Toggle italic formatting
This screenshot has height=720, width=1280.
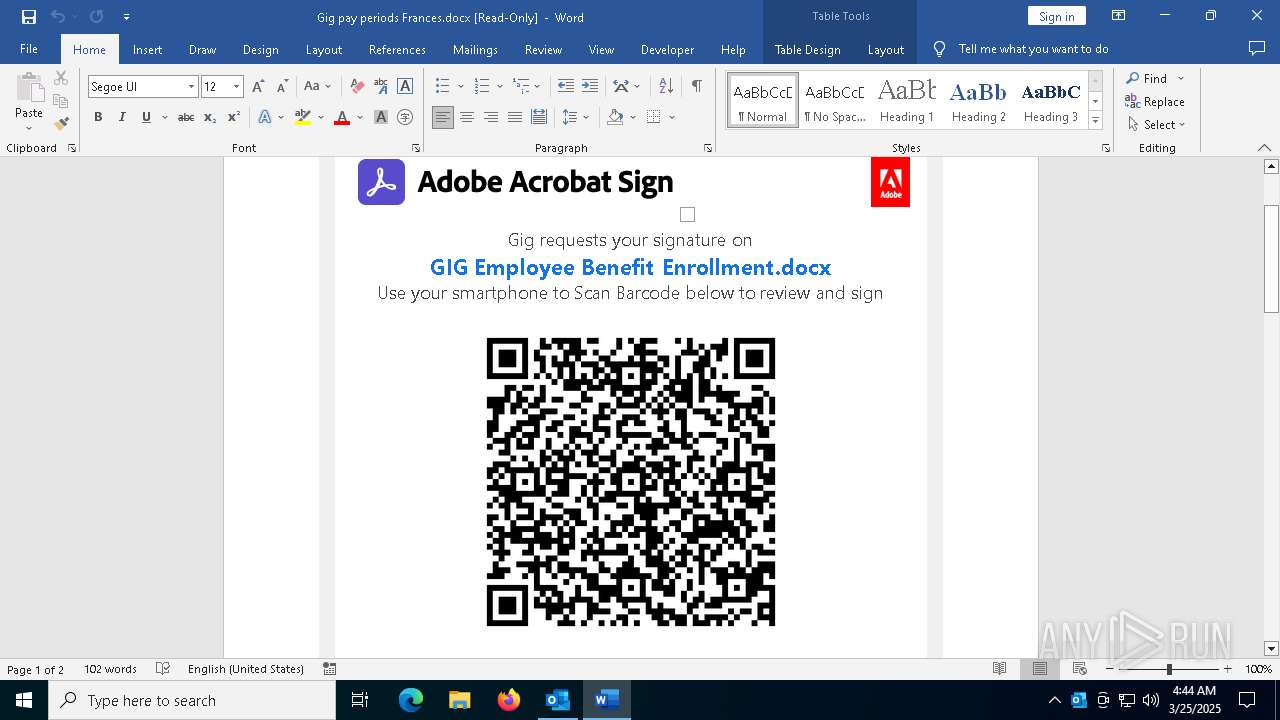(x=122, y=117)
